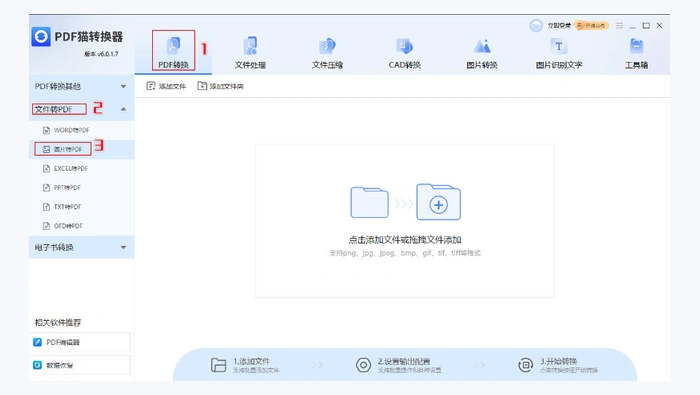The width and height of the screenshot is (700, 395).
Task: Click the 3.开始转换 step icon
Action: click(525, 365)
